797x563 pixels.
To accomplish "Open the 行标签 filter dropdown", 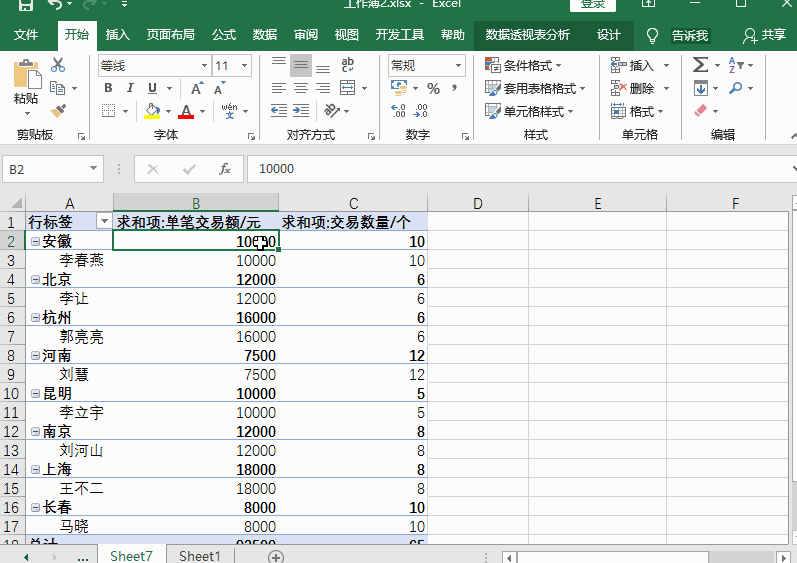I will click(x=103, y=222).
